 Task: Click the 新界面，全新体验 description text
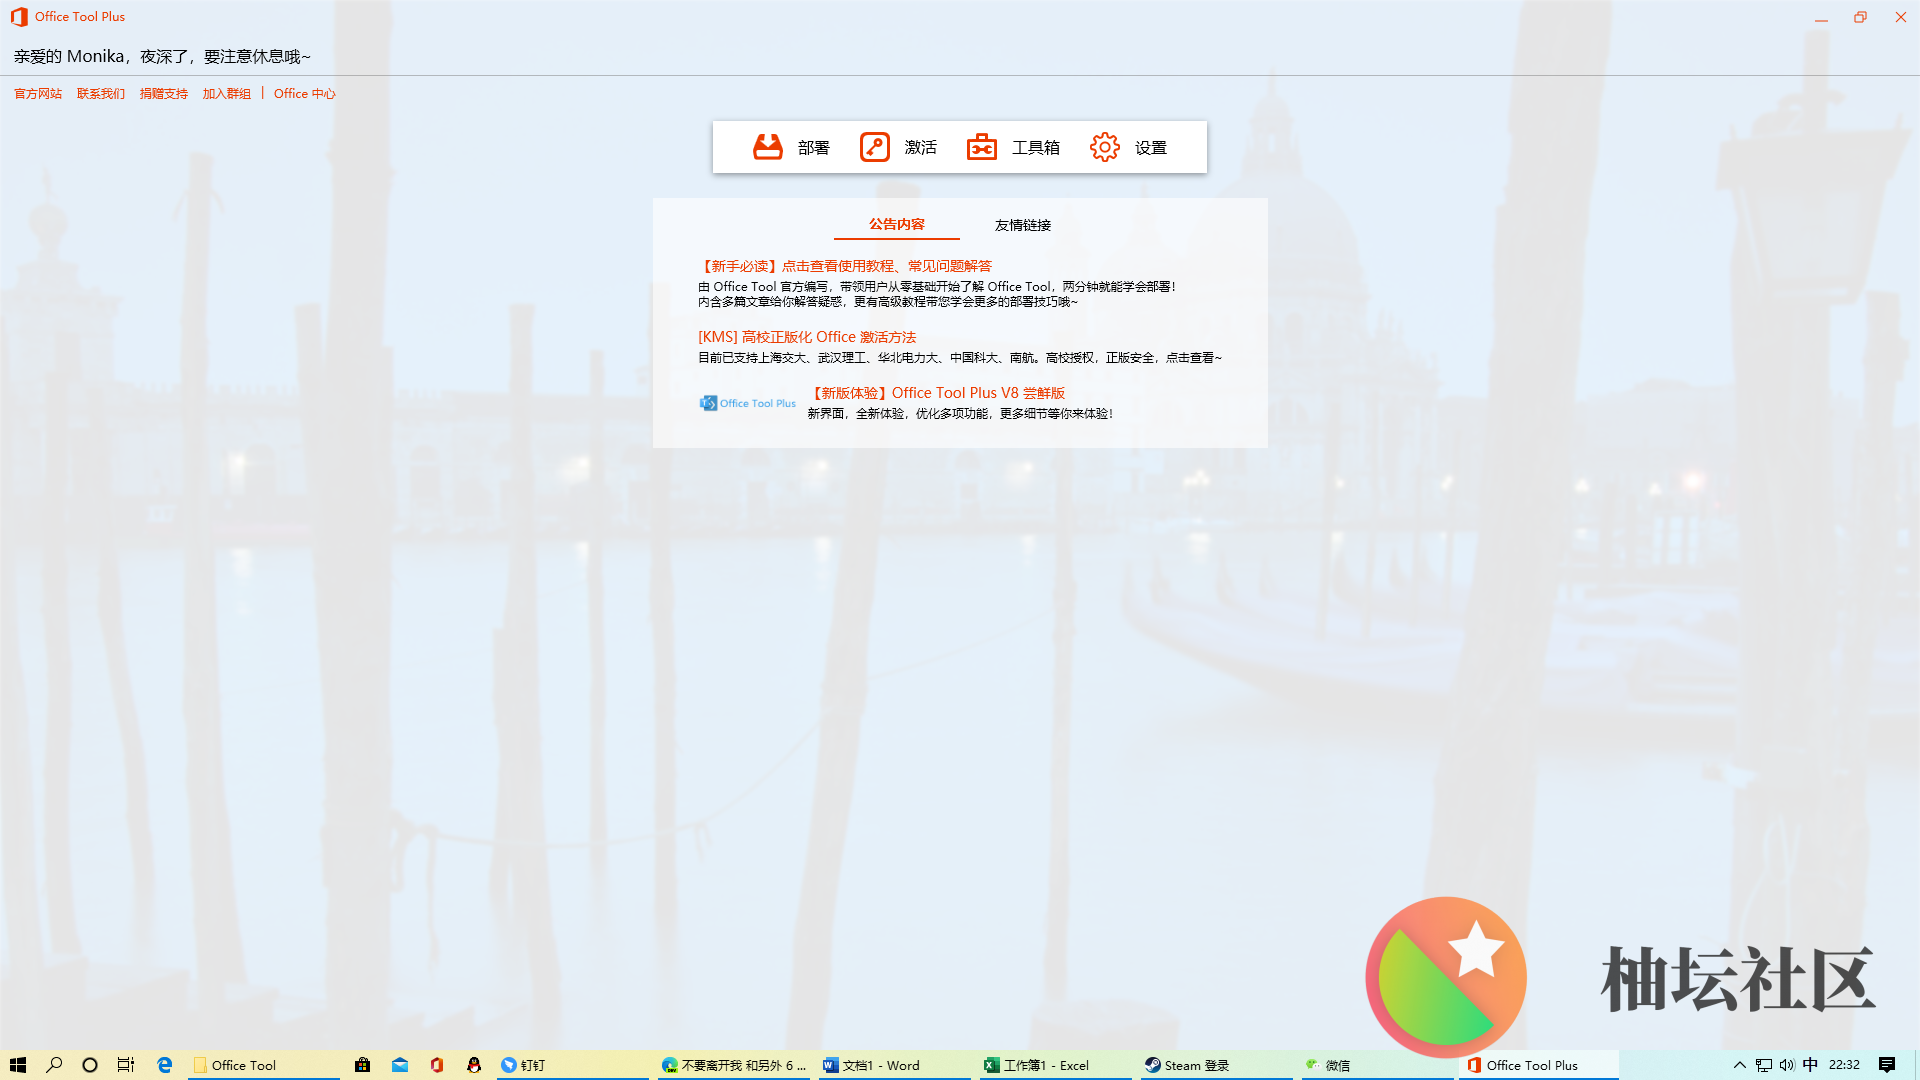point(960,414)
